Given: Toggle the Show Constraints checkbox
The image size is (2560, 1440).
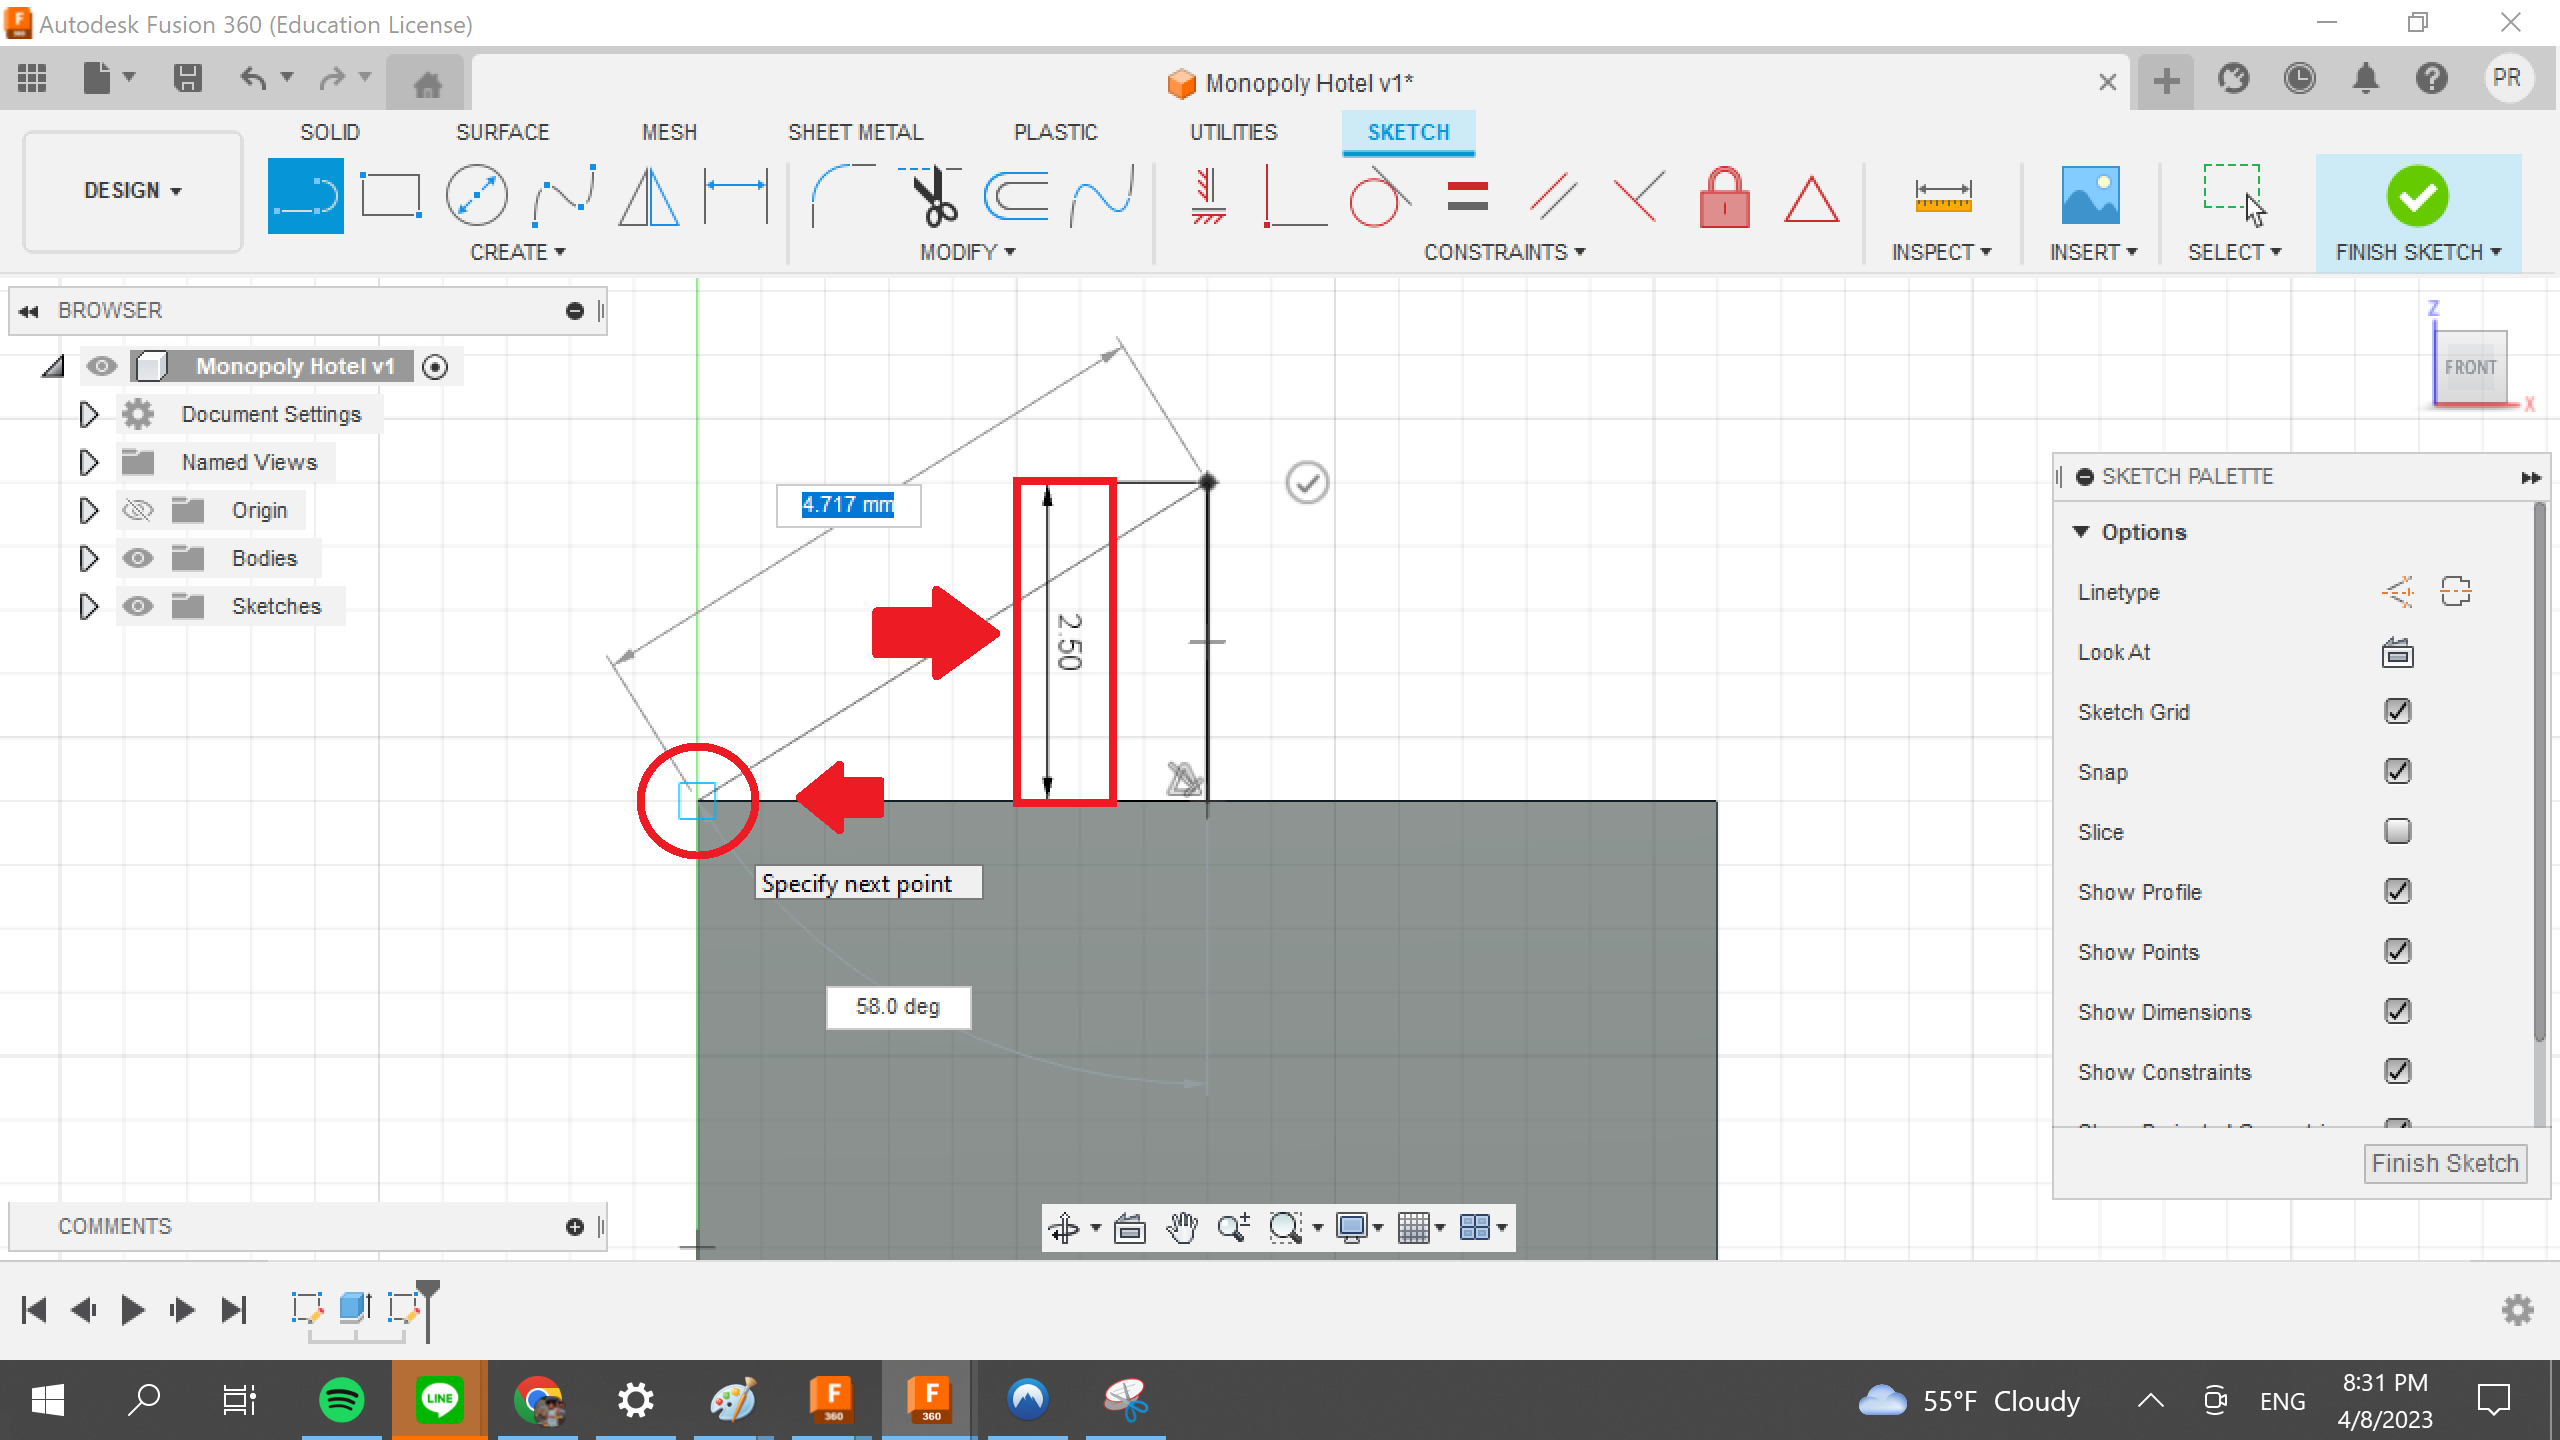Looking at the screenshot, I should click(x=2397, y=1071).
